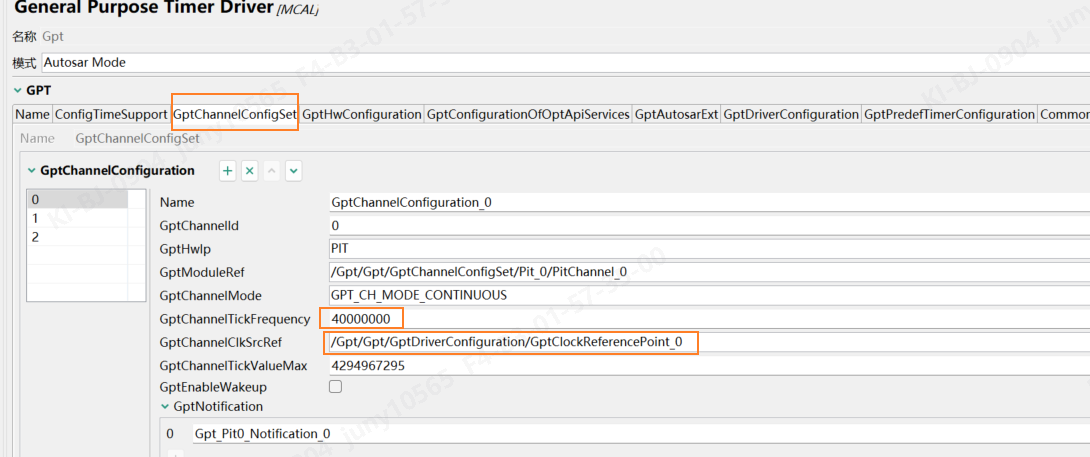1090x457 pixels.
Task: Select channel 1 in the channel list
Action: click(36, 218)
